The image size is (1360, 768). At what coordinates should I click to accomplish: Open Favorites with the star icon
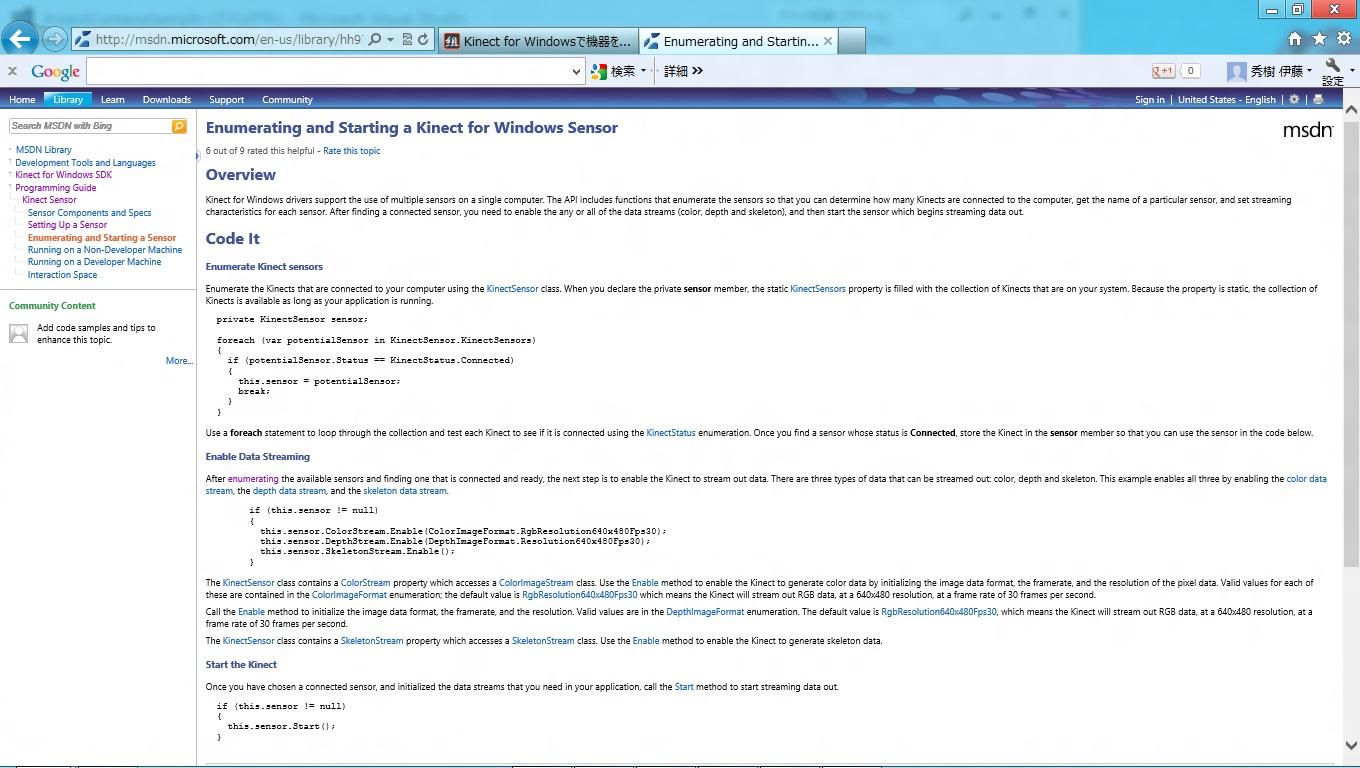1319,39
